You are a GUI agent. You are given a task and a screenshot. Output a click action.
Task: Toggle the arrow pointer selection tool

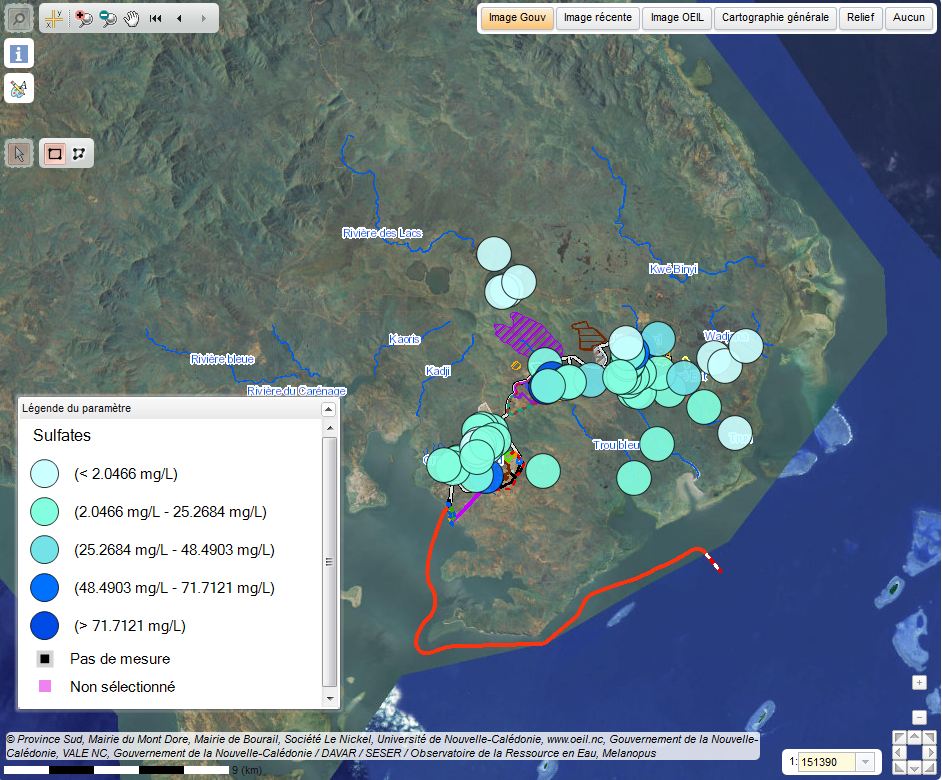(x=19, y=153)
